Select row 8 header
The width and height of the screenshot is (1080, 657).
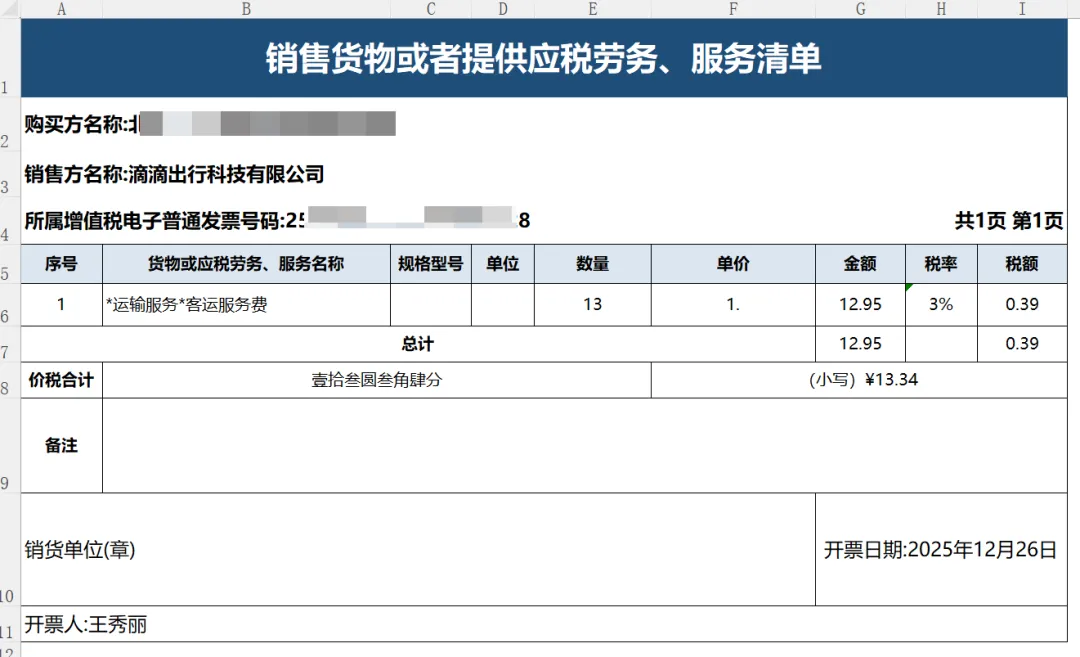[x=10, y=380]
